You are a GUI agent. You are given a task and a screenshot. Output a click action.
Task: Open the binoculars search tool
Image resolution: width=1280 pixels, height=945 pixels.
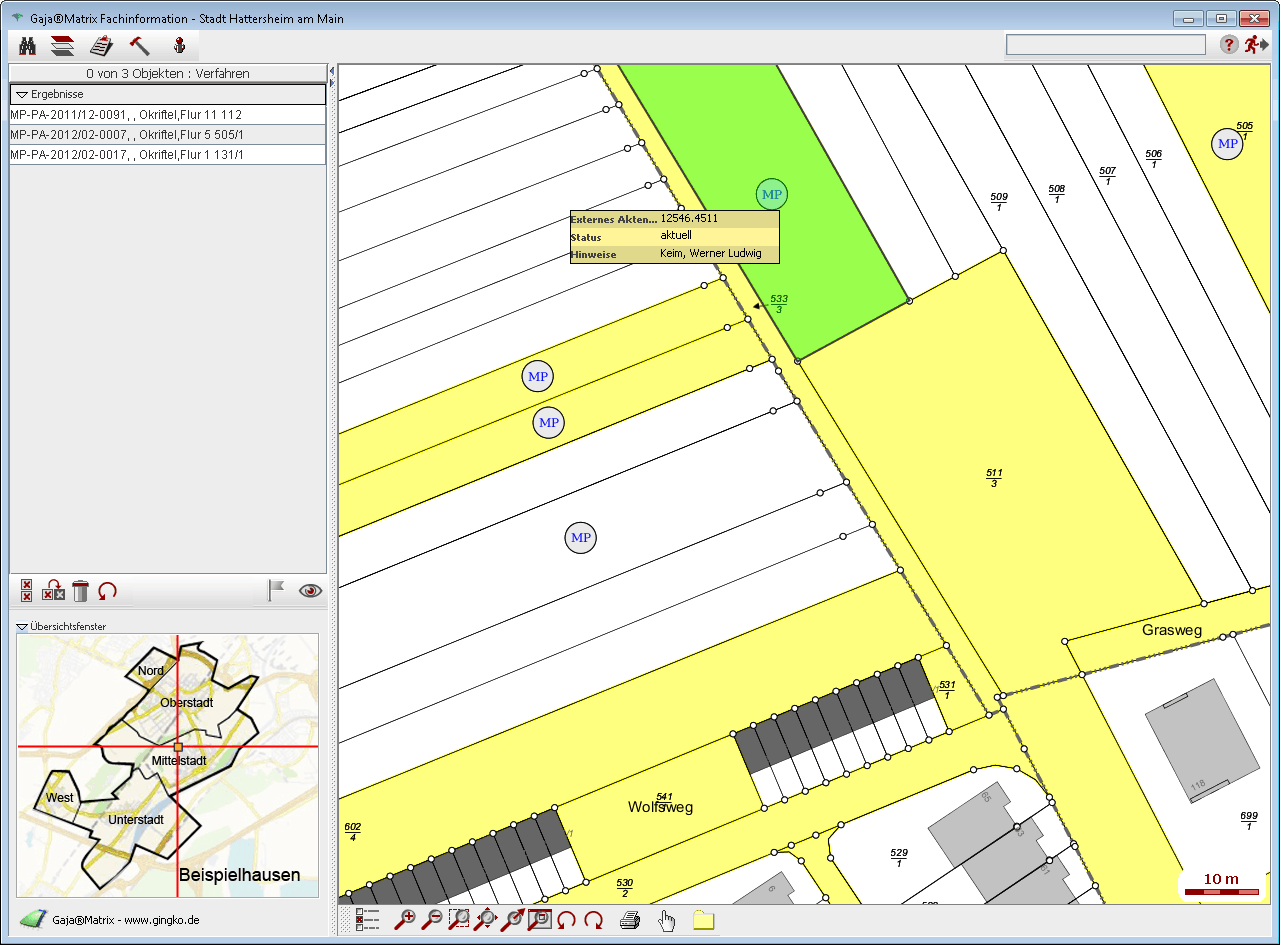[x=28, y=45]
